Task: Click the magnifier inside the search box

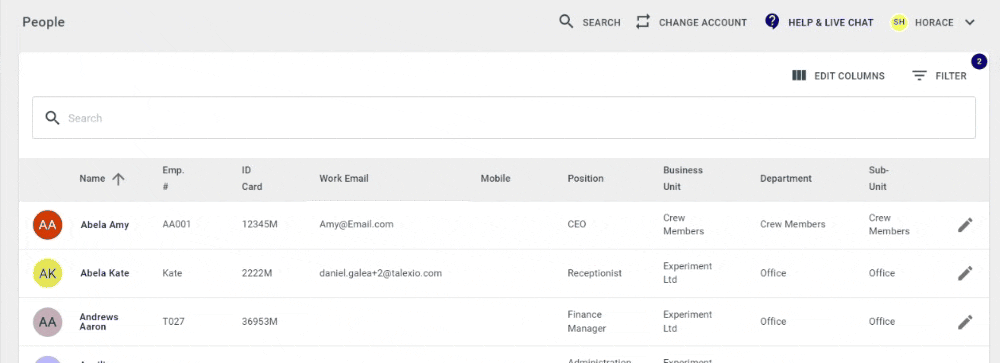Action: [x=52, y=118]
